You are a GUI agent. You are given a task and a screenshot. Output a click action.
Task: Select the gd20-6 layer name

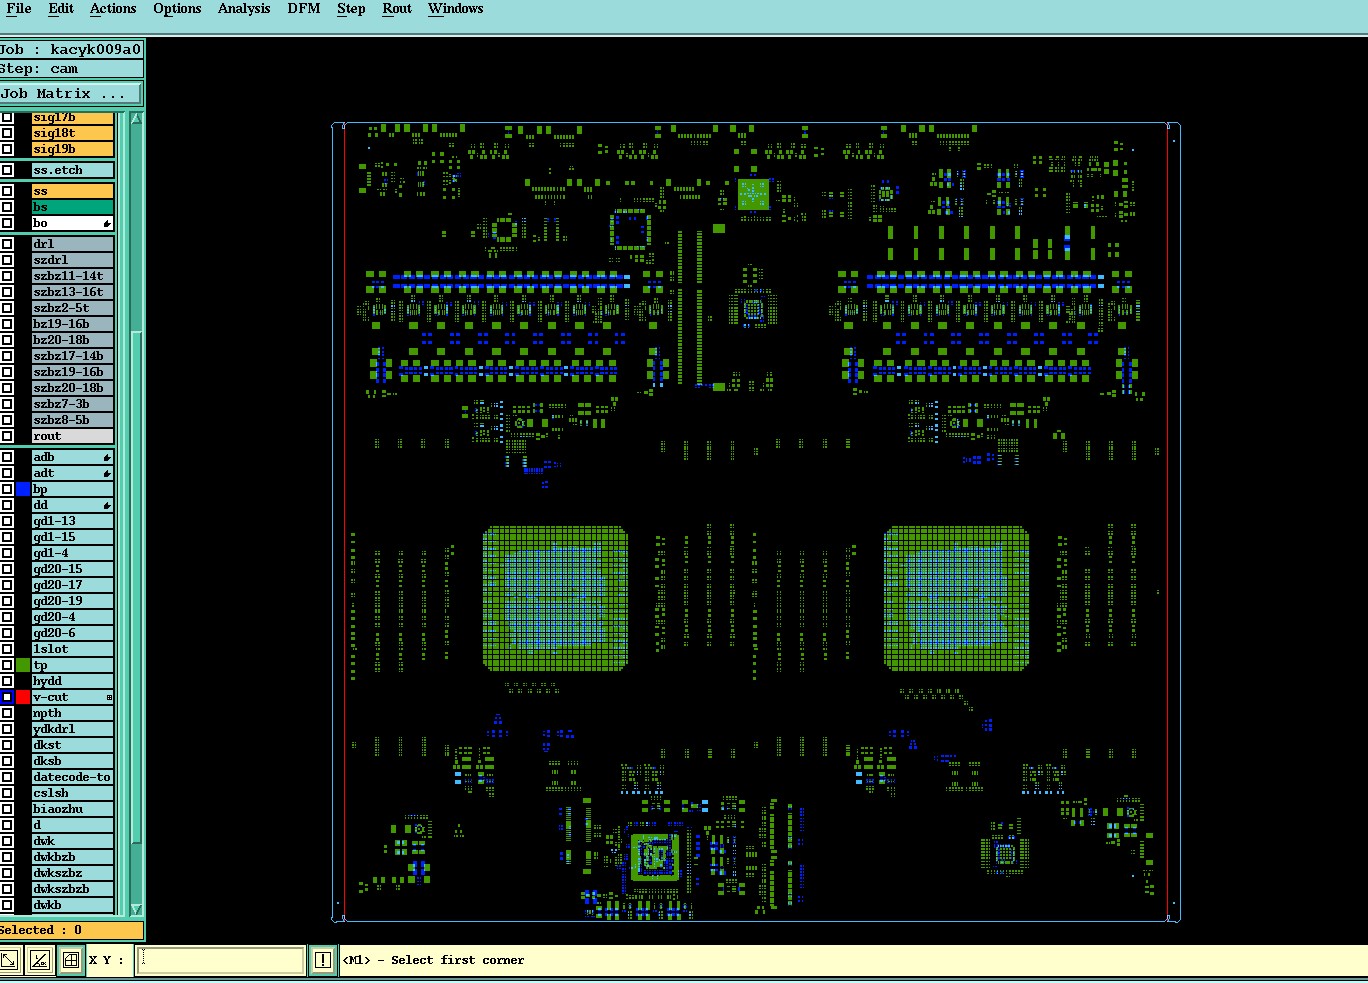pos(72,633)
